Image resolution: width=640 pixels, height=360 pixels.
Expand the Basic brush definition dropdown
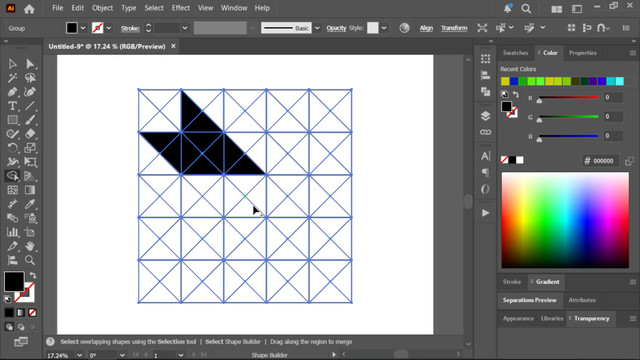click(x=317, y=28)
